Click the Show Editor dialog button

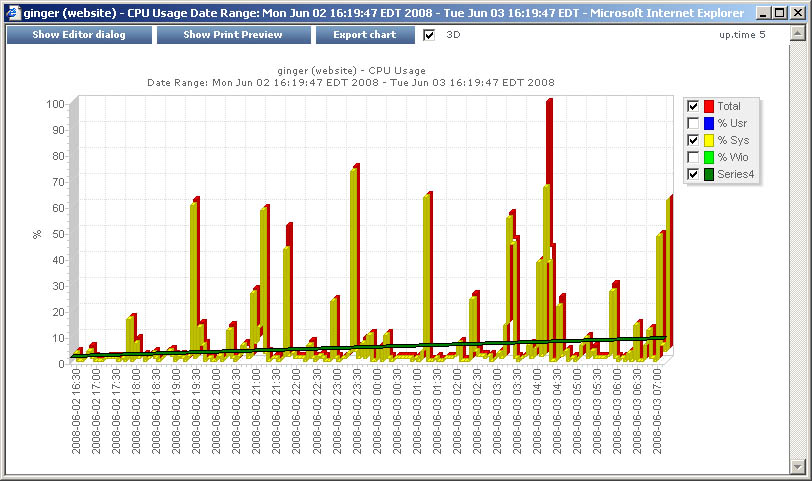pyautogui.click(x=79, y=35)
